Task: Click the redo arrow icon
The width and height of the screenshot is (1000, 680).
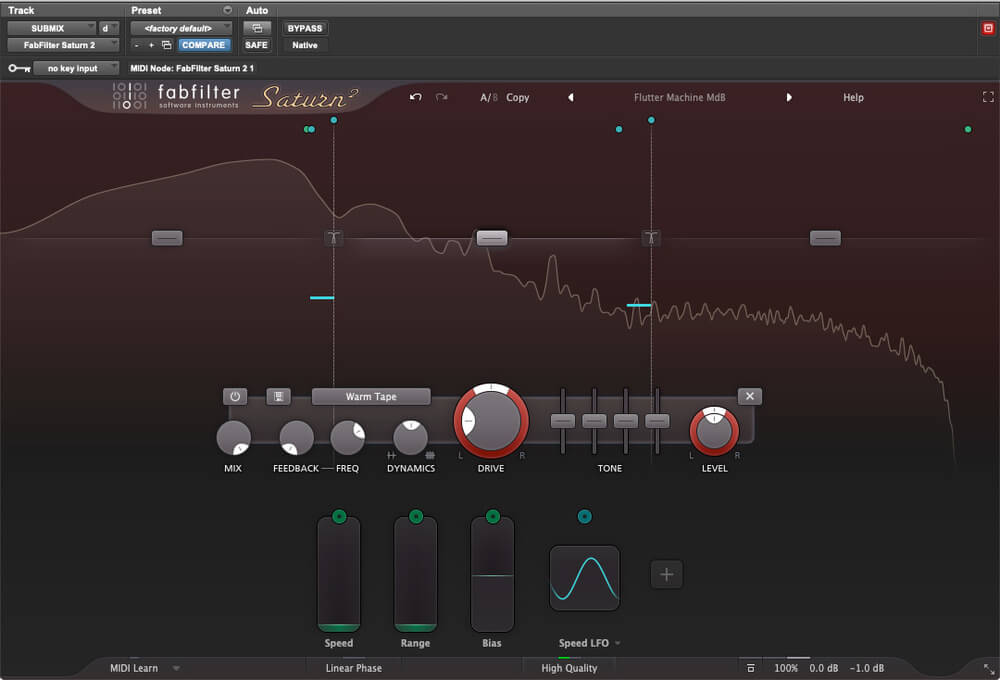Action: coord(441,98)
